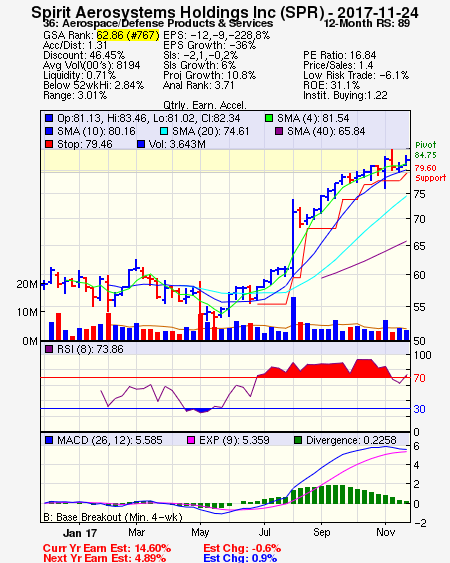
Task: Click the red 79.60 Support label
Action: coord(430,173)
